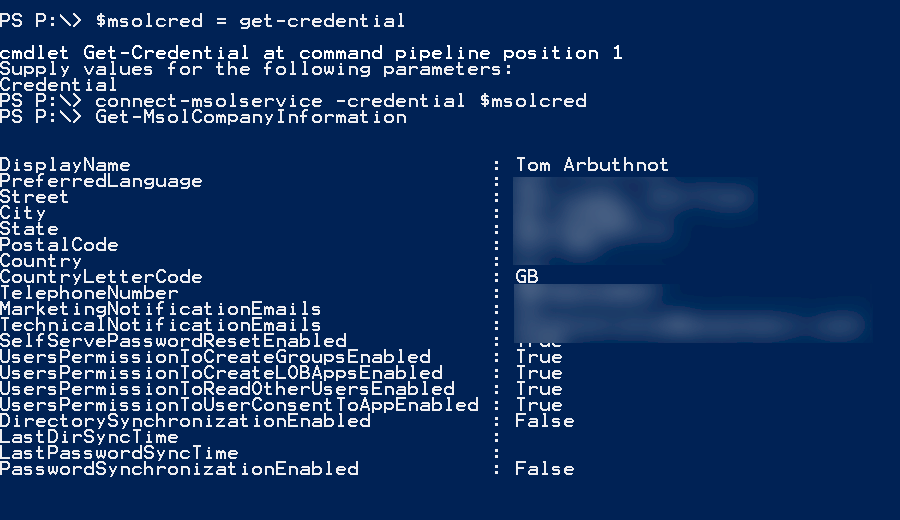This screenshot has width=900, height=520.
Task: Click the Get-MsolCompanyInformation command text
Action: (x=251, y=117)
